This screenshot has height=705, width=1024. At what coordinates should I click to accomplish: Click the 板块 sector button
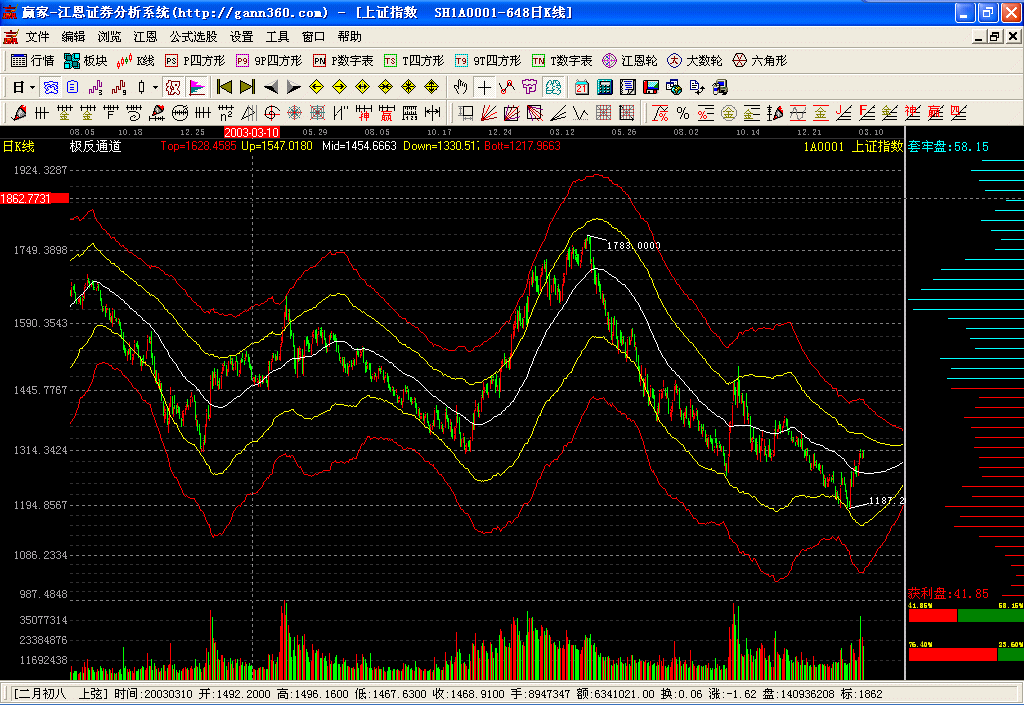coord(85,61)
